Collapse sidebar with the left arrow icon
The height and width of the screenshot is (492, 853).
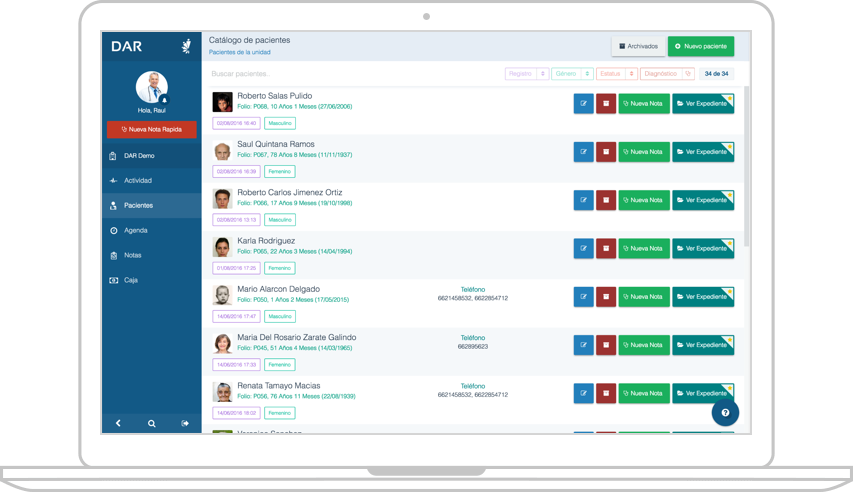[118, 424]
